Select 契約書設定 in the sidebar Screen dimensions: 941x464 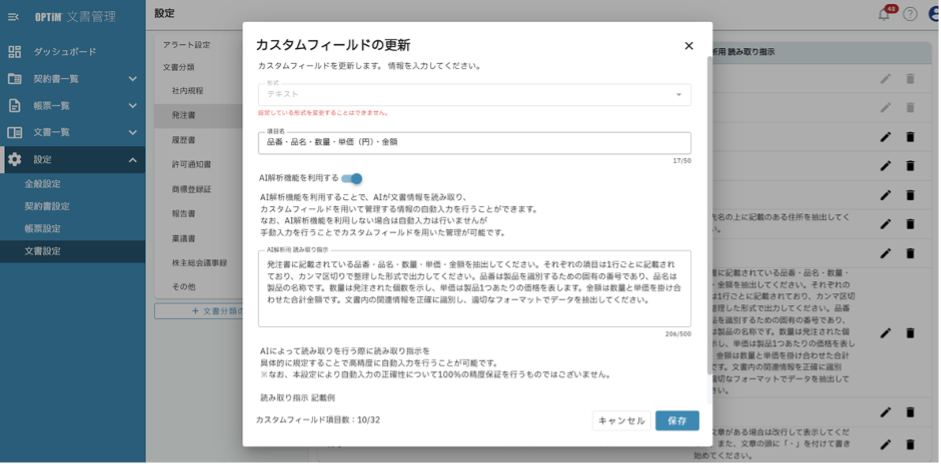point(47,206)
